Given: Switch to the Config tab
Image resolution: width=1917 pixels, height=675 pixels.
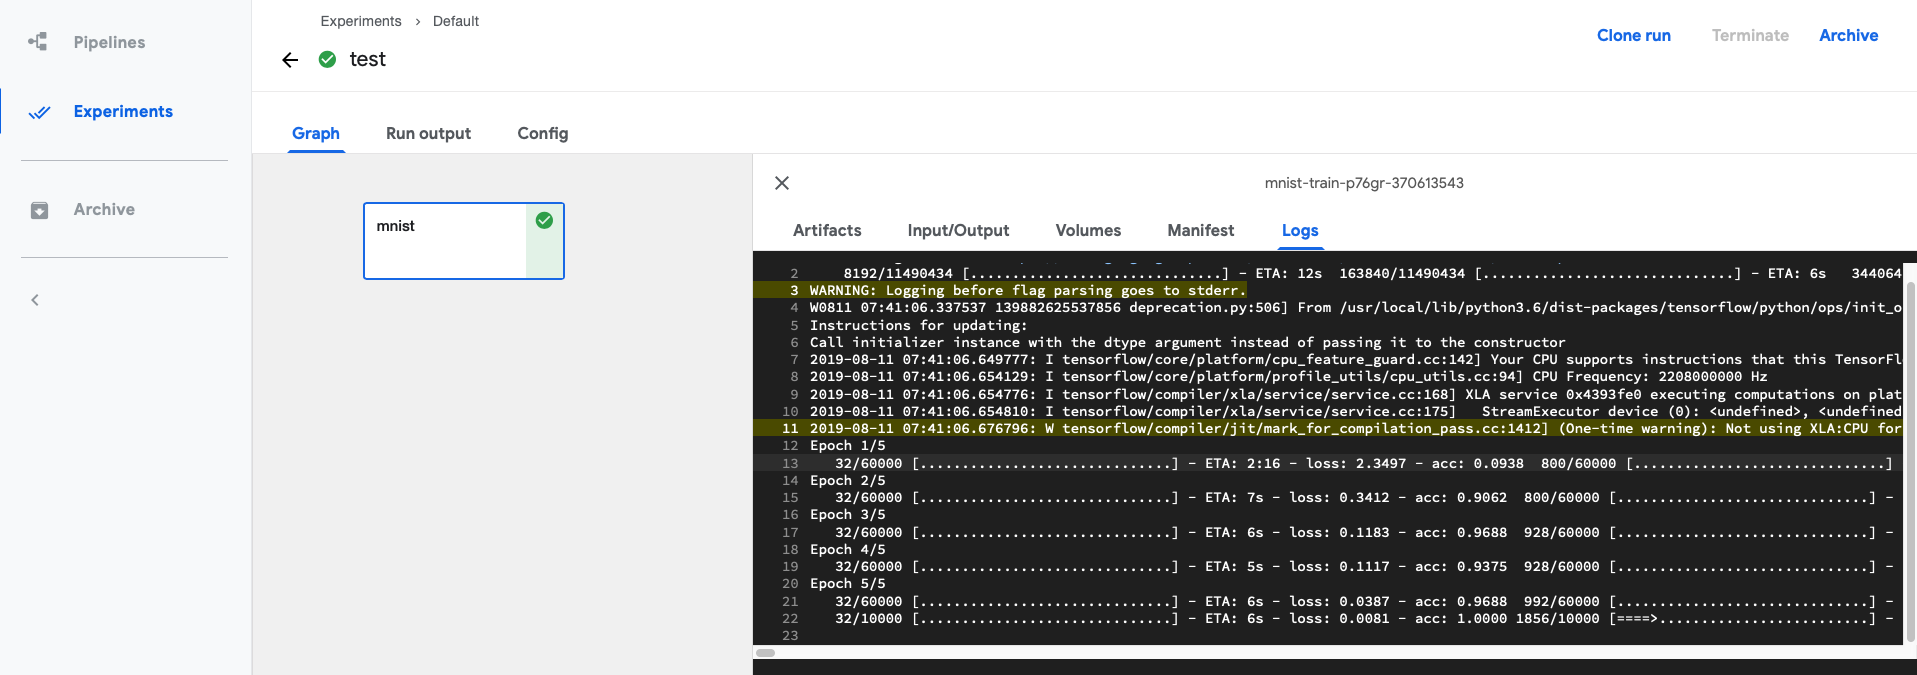Looking at the screenshot, I should pos(542,134).
